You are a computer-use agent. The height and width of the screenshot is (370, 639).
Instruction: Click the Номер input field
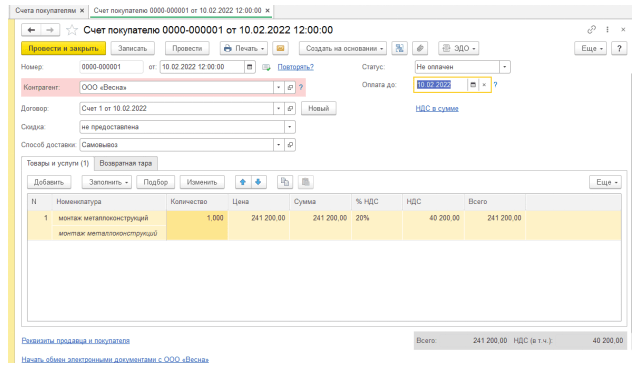pos(111,67)
